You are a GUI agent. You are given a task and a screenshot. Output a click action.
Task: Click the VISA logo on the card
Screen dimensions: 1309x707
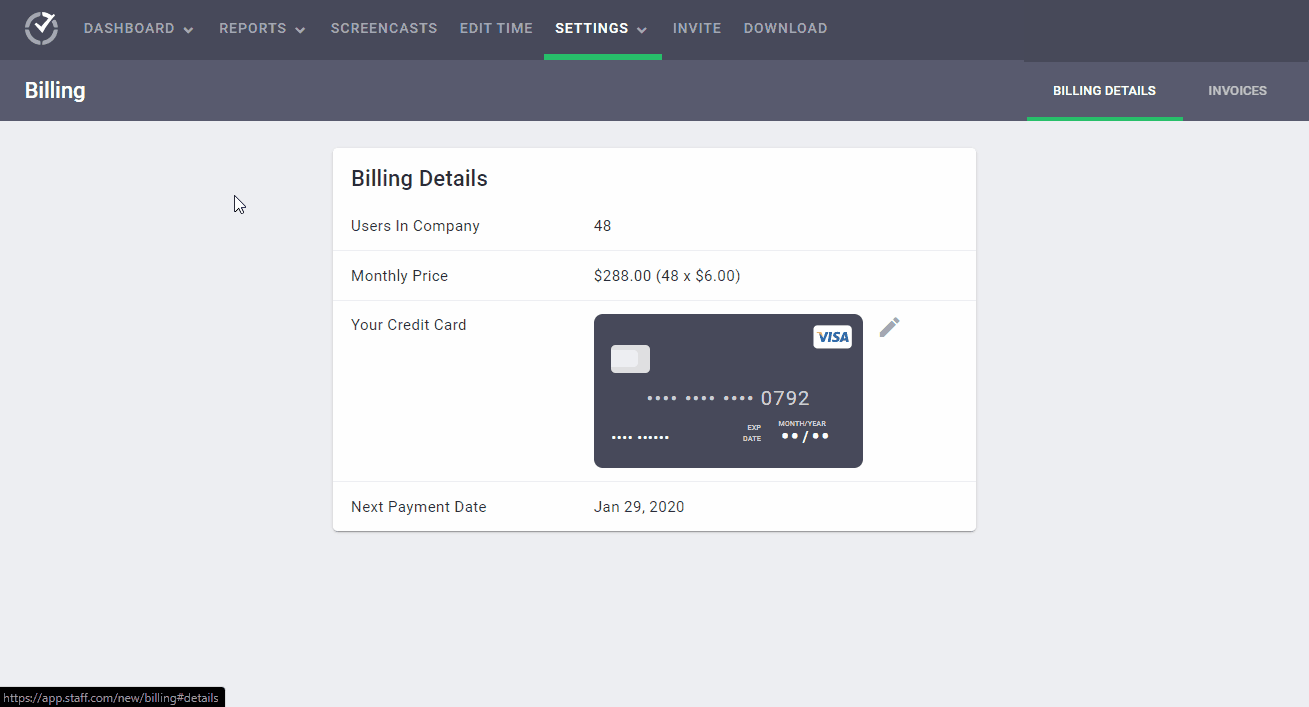point(832,337)
